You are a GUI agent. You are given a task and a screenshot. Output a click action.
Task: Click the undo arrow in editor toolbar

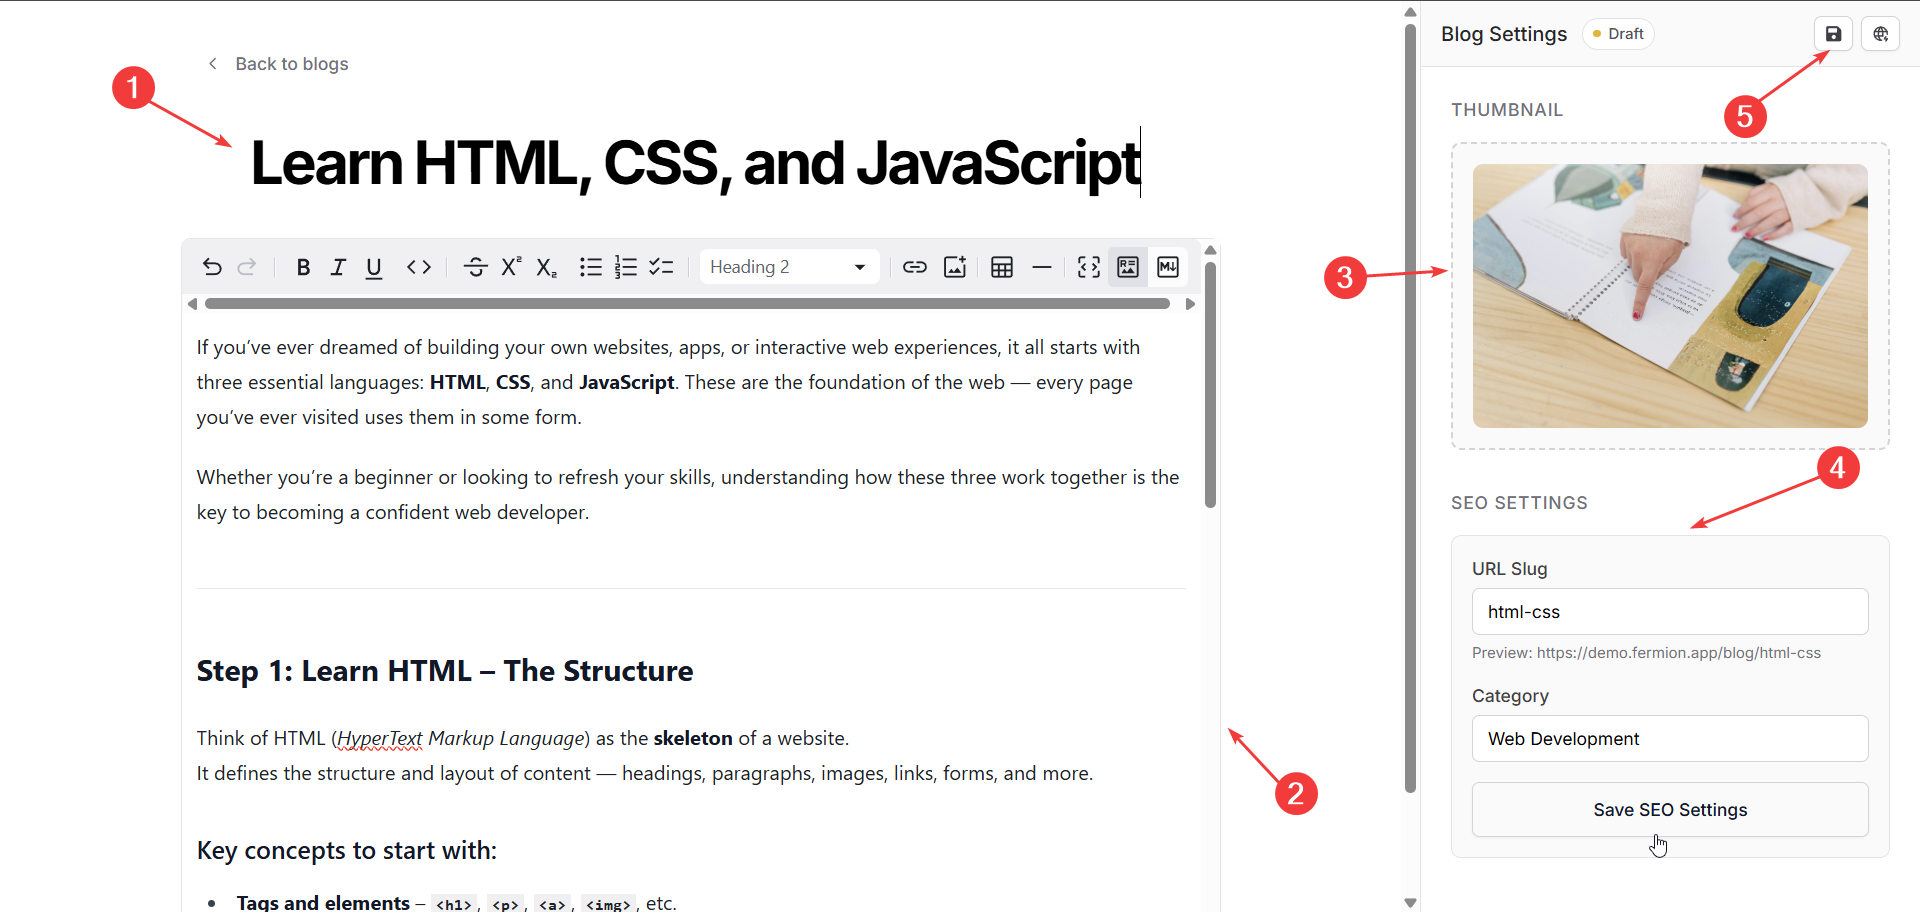pos(212,267)
